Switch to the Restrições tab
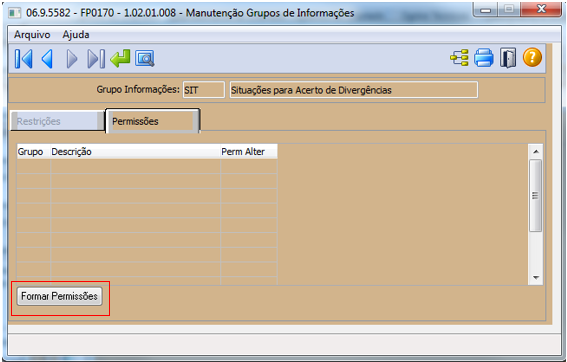Viewport: 567px width, 362px height. [57, 121]
